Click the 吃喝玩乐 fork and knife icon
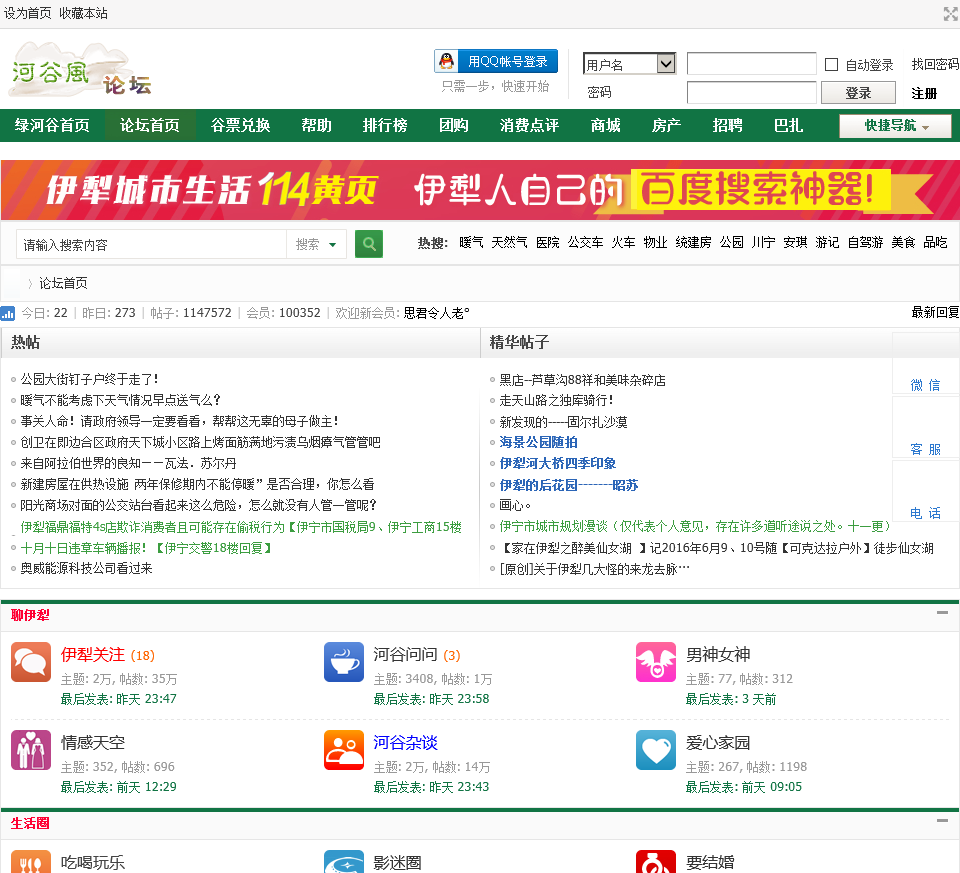This screenshot has height=873, width=960. point(31,861)
